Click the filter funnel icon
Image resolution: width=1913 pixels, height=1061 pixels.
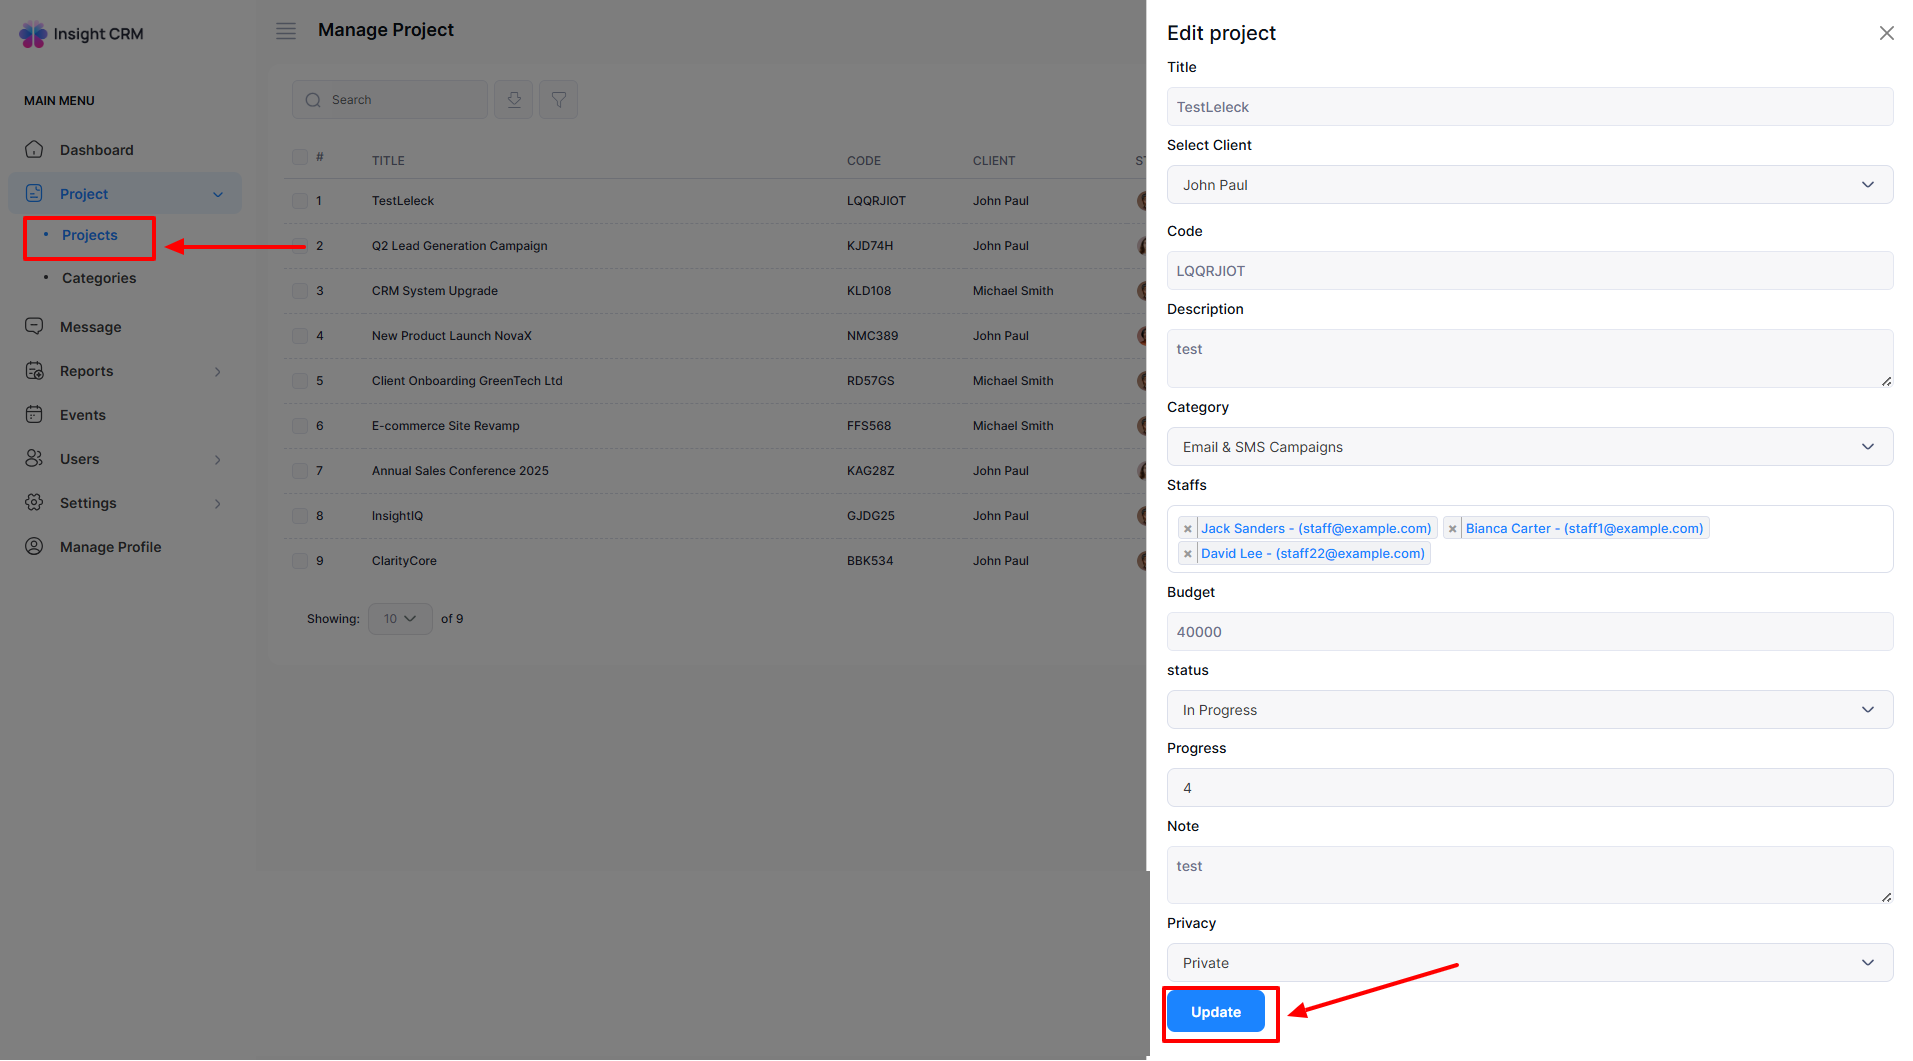[559, 100]
